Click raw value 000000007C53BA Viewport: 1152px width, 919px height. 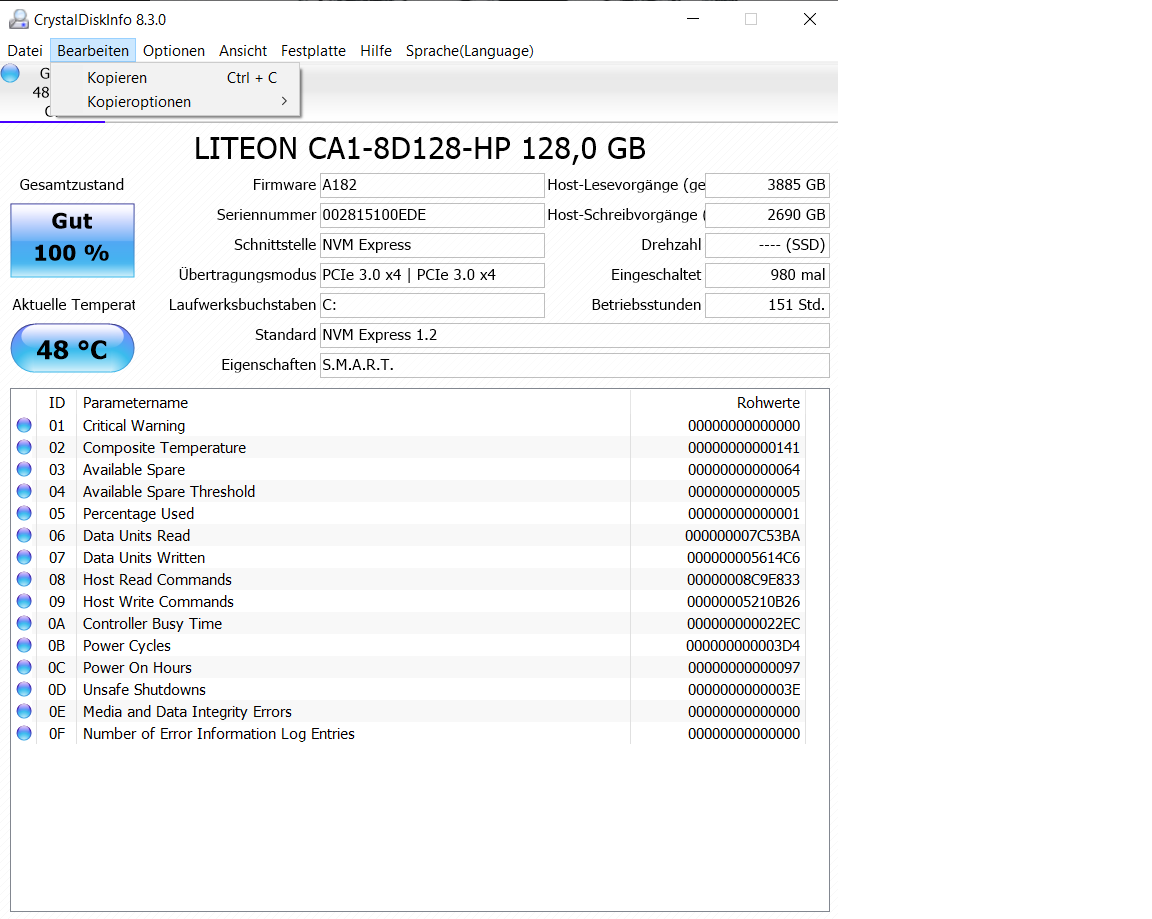tap(743, 536)
